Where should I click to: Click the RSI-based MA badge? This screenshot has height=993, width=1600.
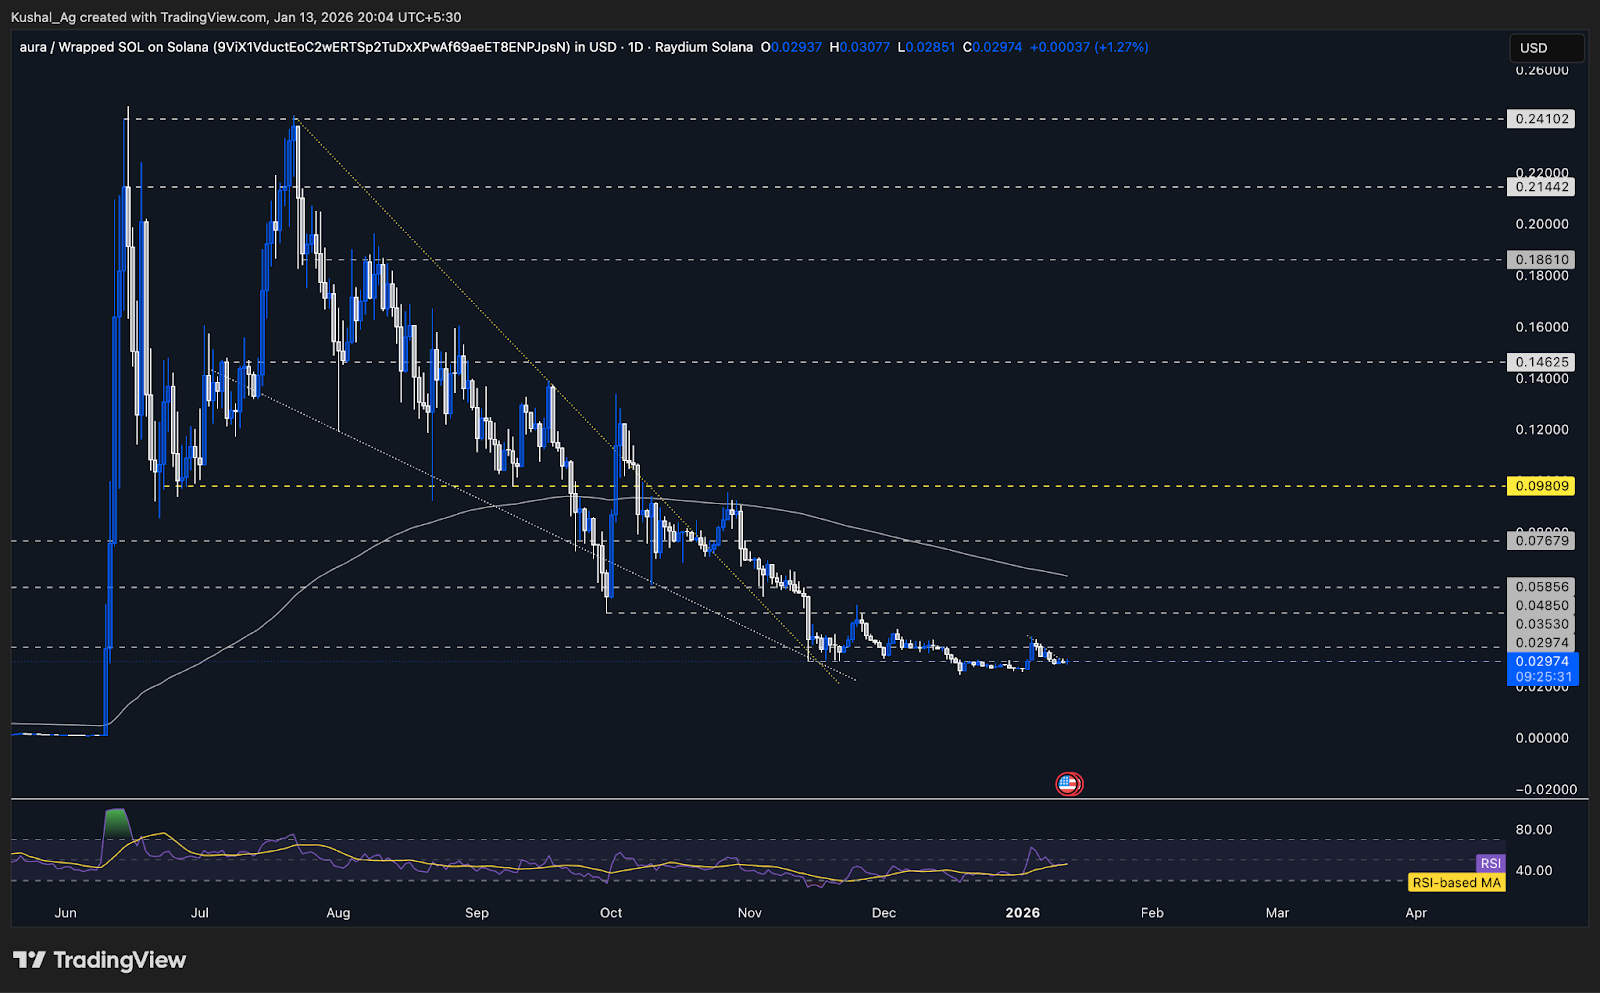point(1456,882)
